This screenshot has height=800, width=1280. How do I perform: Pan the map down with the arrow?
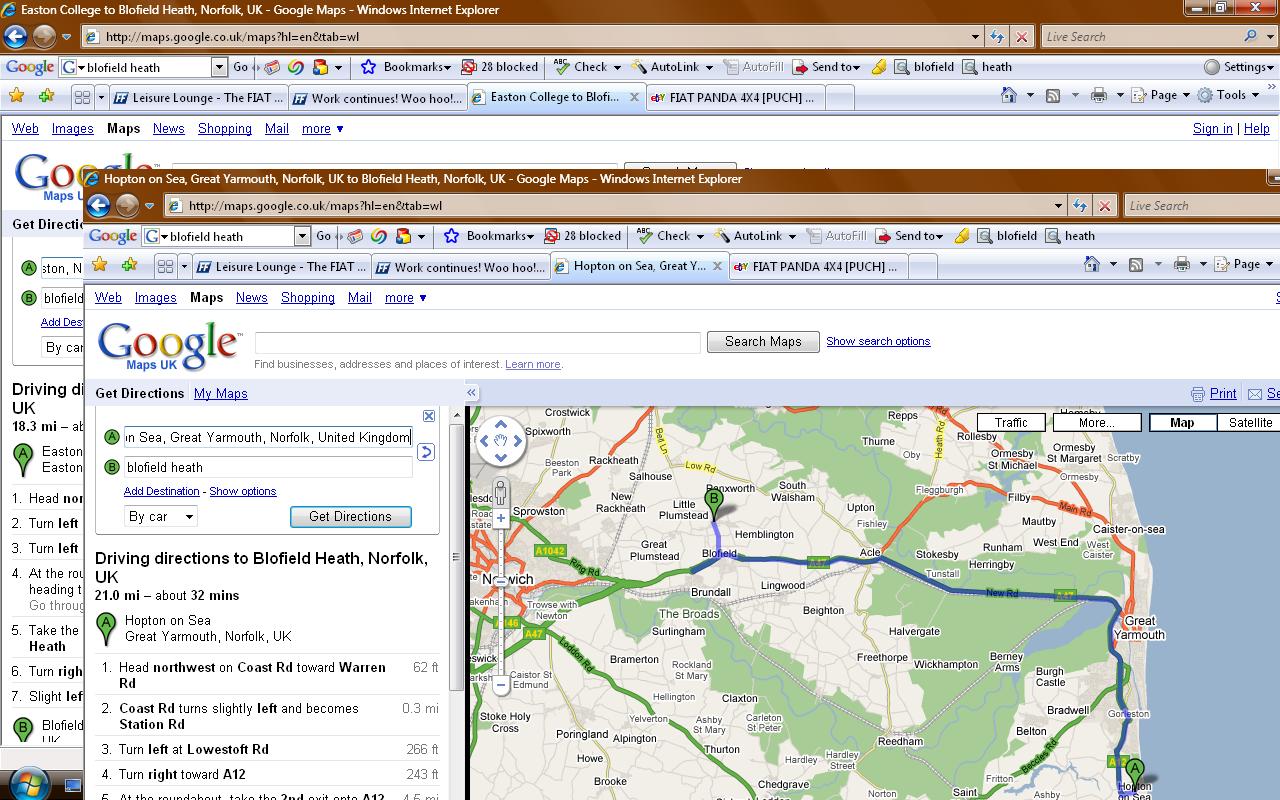tap(500, 456)
